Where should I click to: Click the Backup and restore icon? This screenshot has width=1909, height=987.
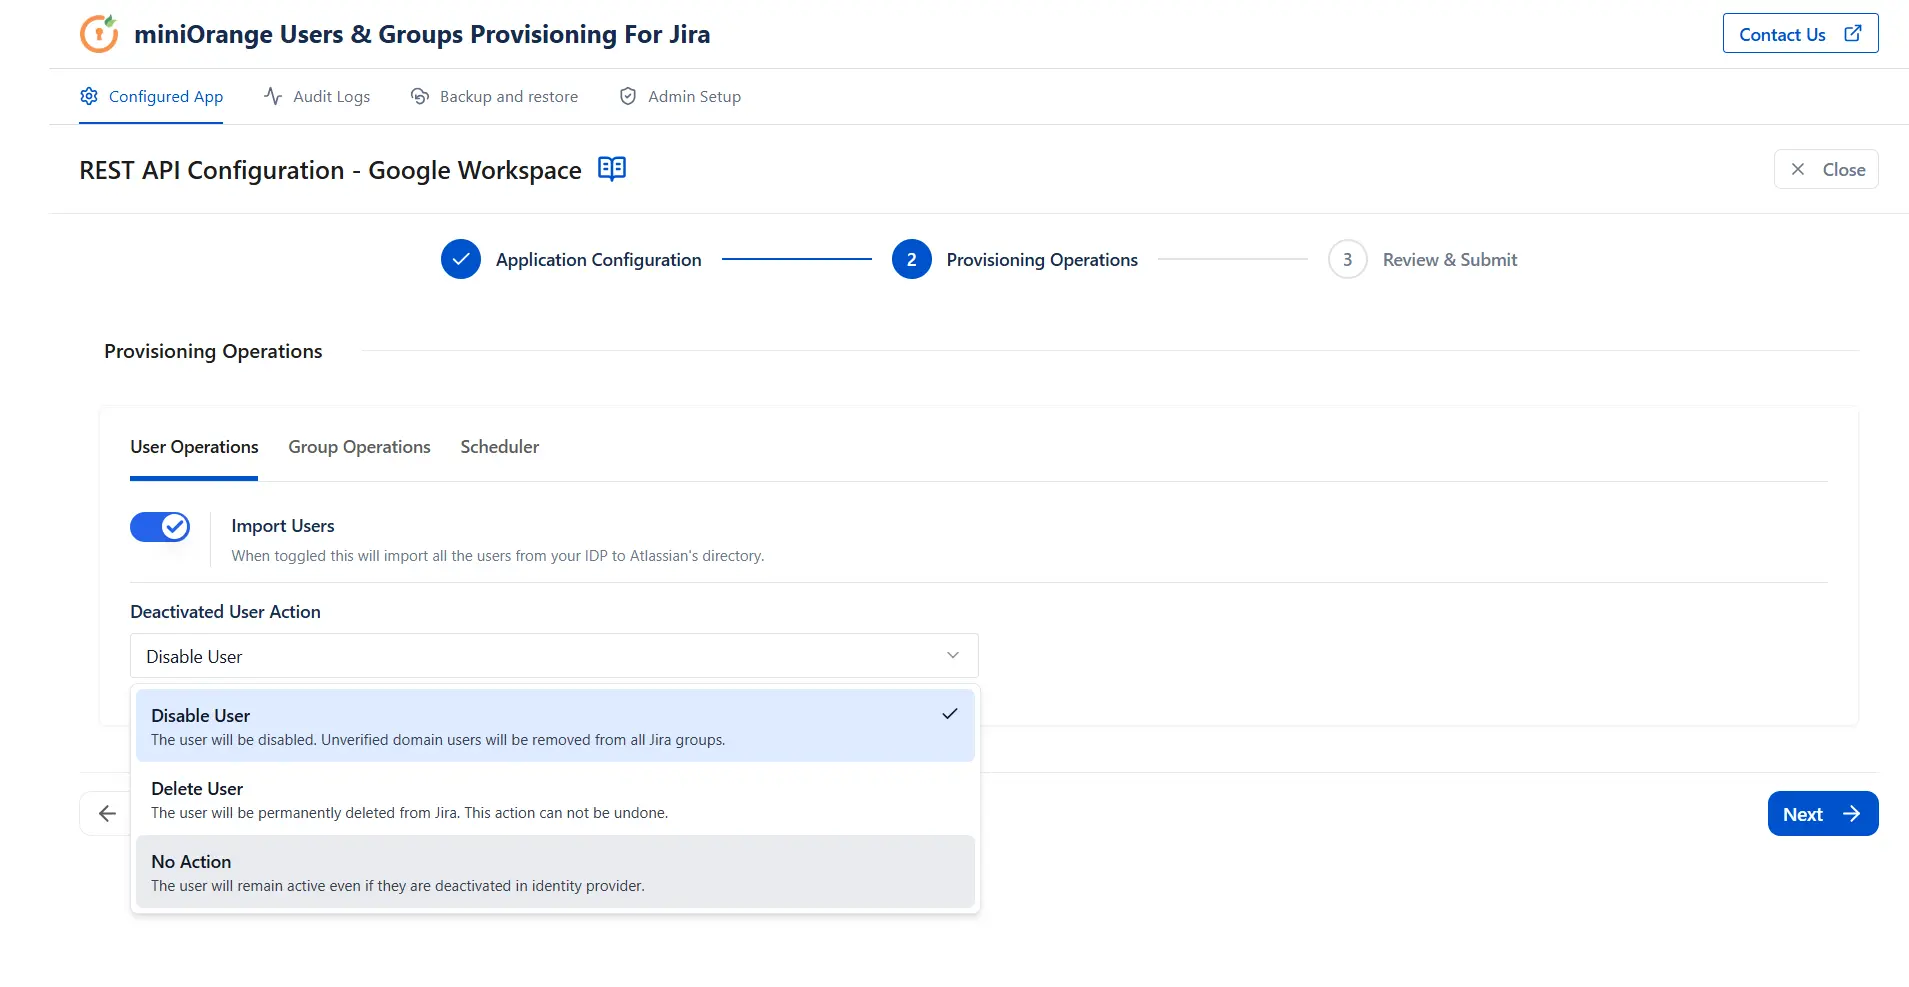pyautogui.click(x=420, y=96)
